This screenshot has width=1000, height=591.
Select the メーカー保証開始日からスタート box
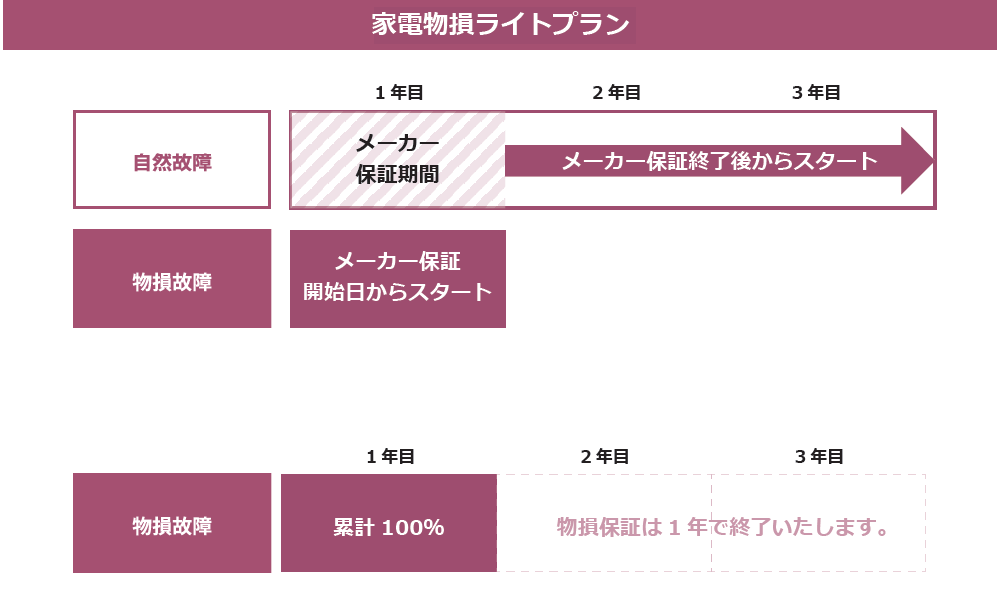[x=398, y=279]
